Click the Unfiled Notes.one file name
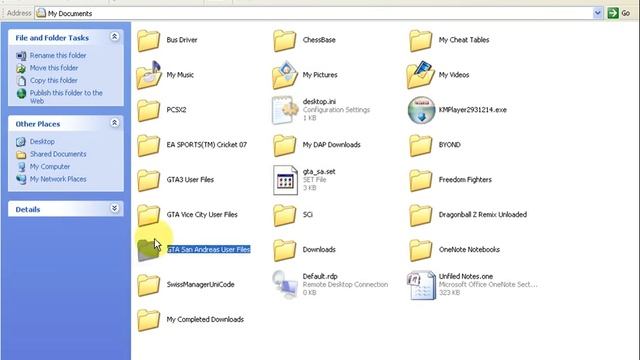The image size is (640, 360). point(466,276)
